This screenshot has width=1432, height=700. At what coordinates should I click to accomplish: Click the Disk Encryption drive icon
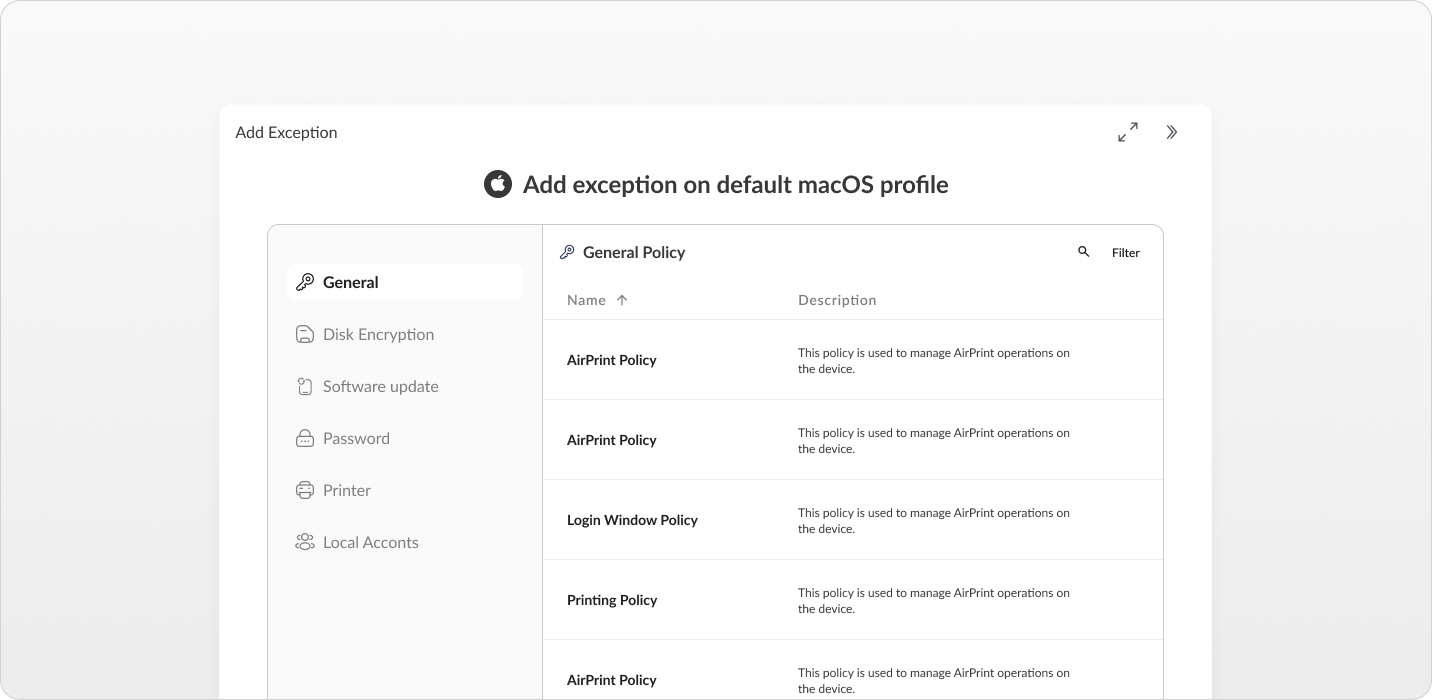305,334
